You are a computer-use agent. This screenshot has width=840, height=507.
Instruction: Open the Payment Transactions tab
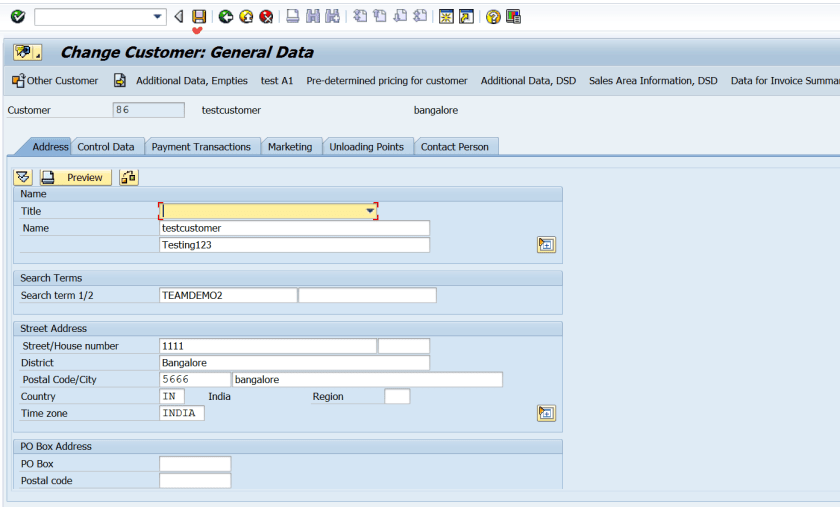[x=201, y=147]
